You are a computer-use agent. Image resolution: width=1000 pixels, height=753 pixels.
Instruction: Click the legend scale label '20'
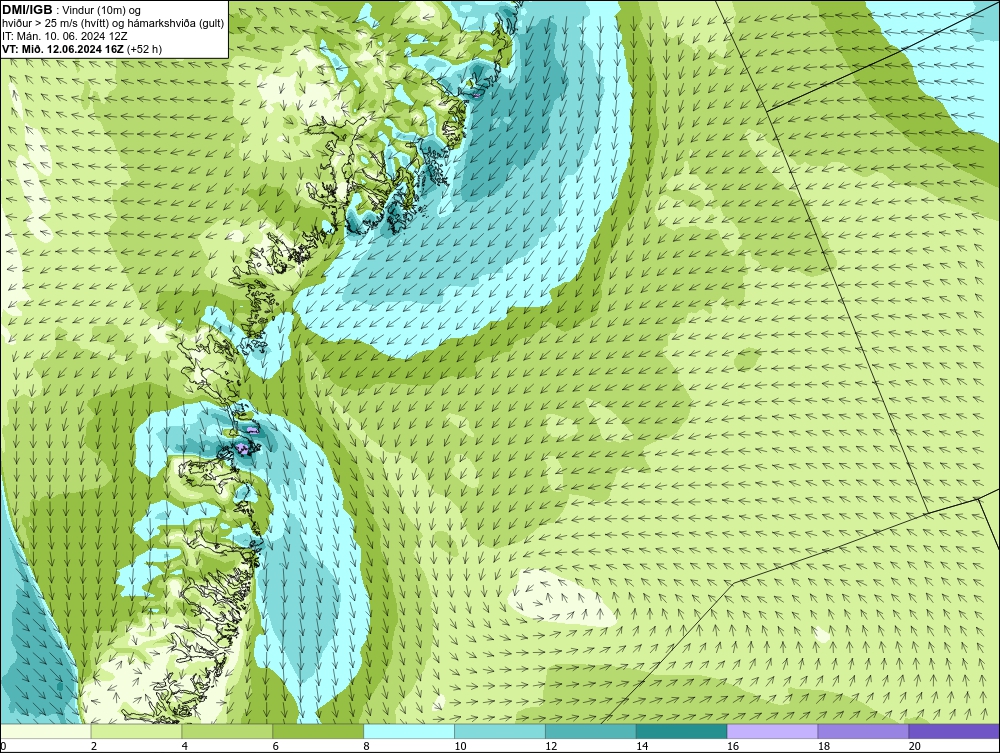pos(915,746)
